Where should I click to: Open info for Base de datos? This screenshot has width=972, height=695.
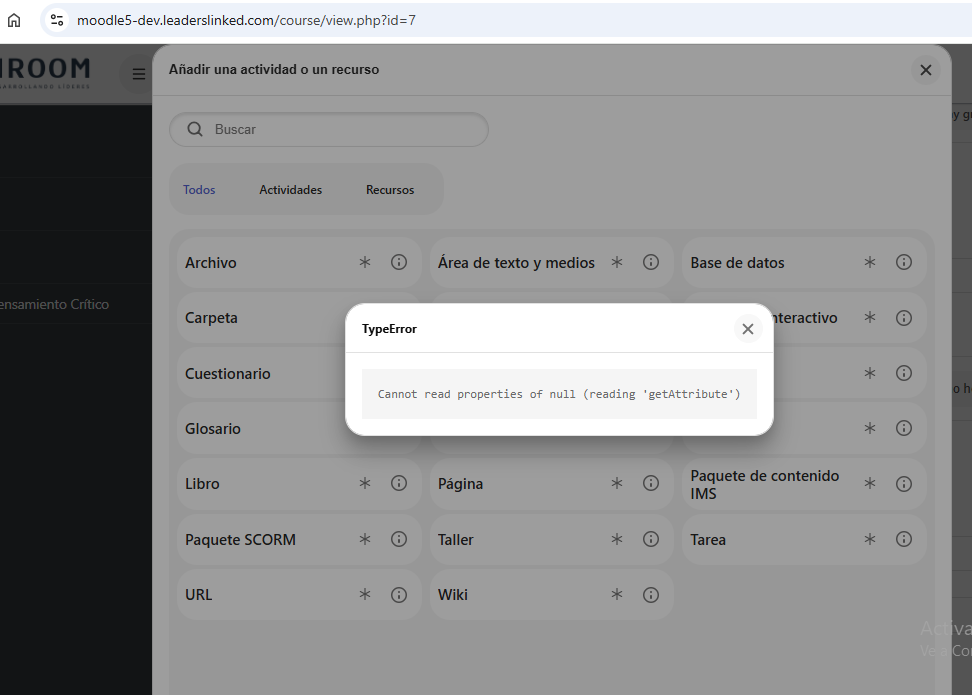(904, 262)
